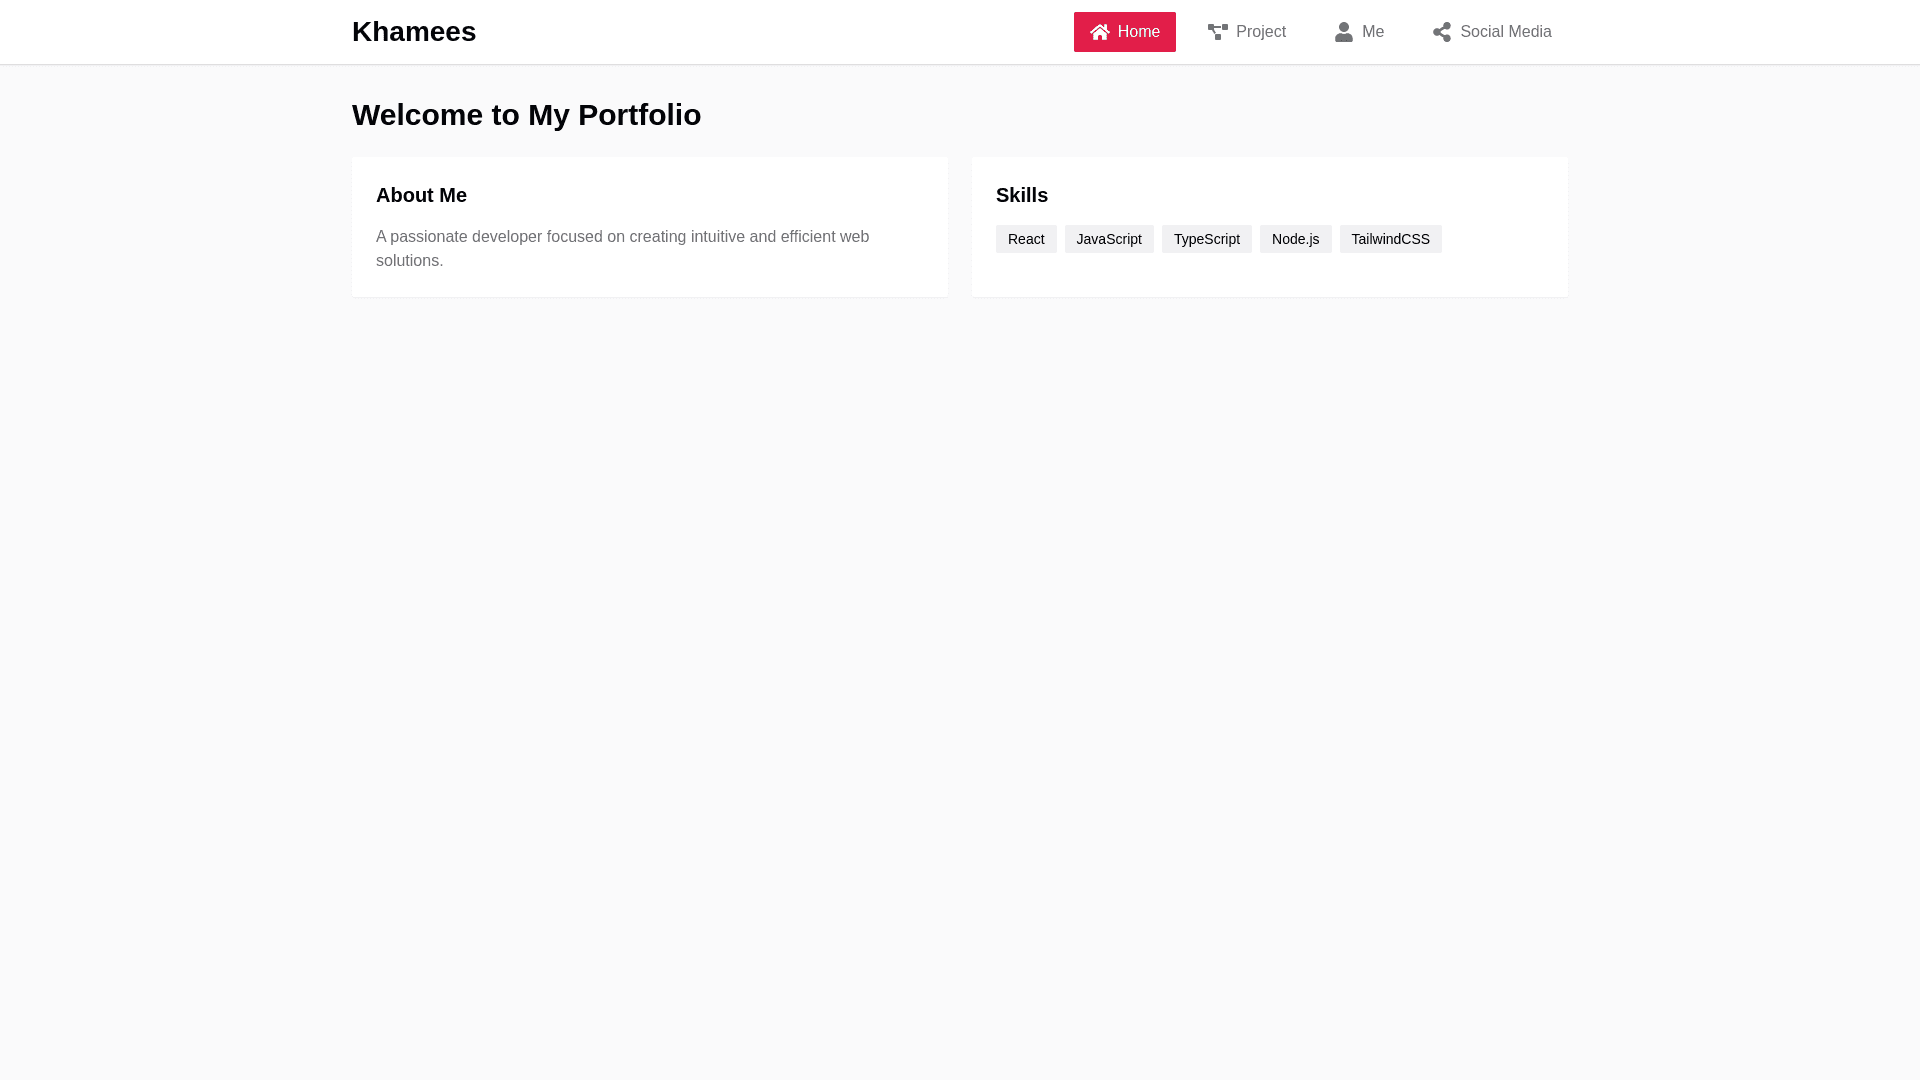Click the Node.js skill badge

click(x=1295, y=239)
